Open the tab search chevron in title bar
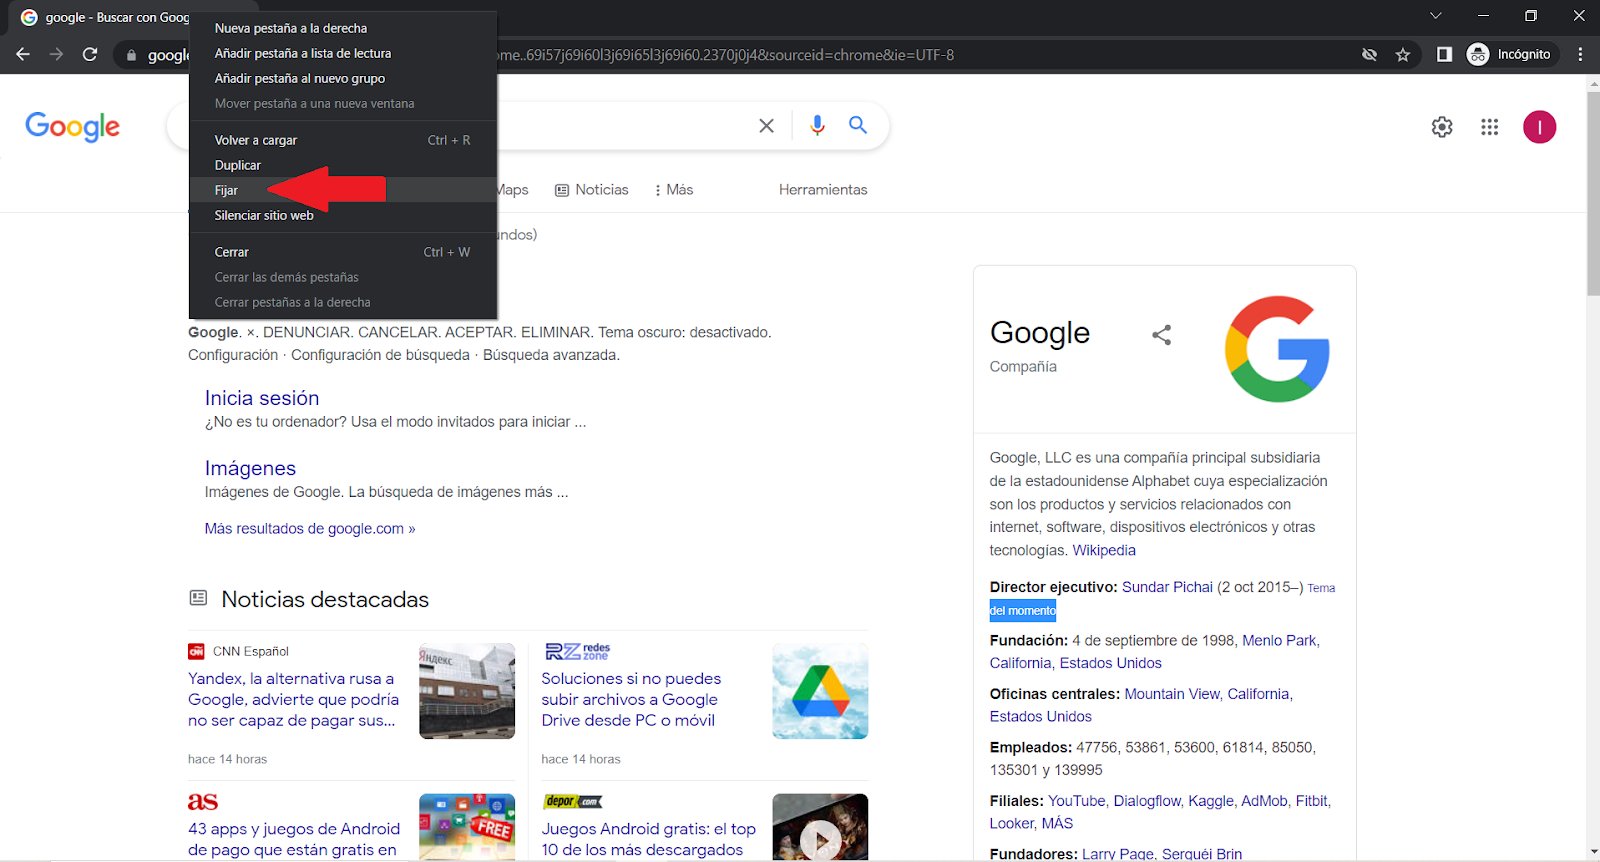 point(1436,15)
